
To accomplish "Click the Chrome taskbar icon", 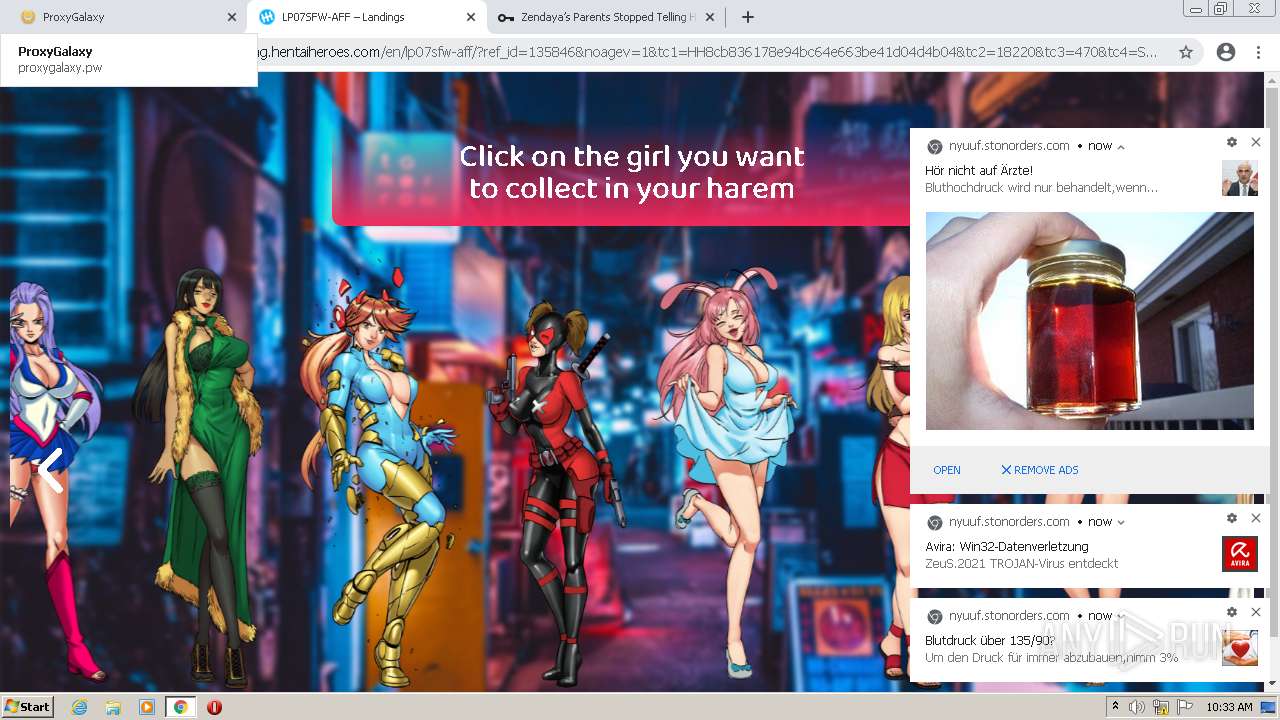I will (180, 707).
